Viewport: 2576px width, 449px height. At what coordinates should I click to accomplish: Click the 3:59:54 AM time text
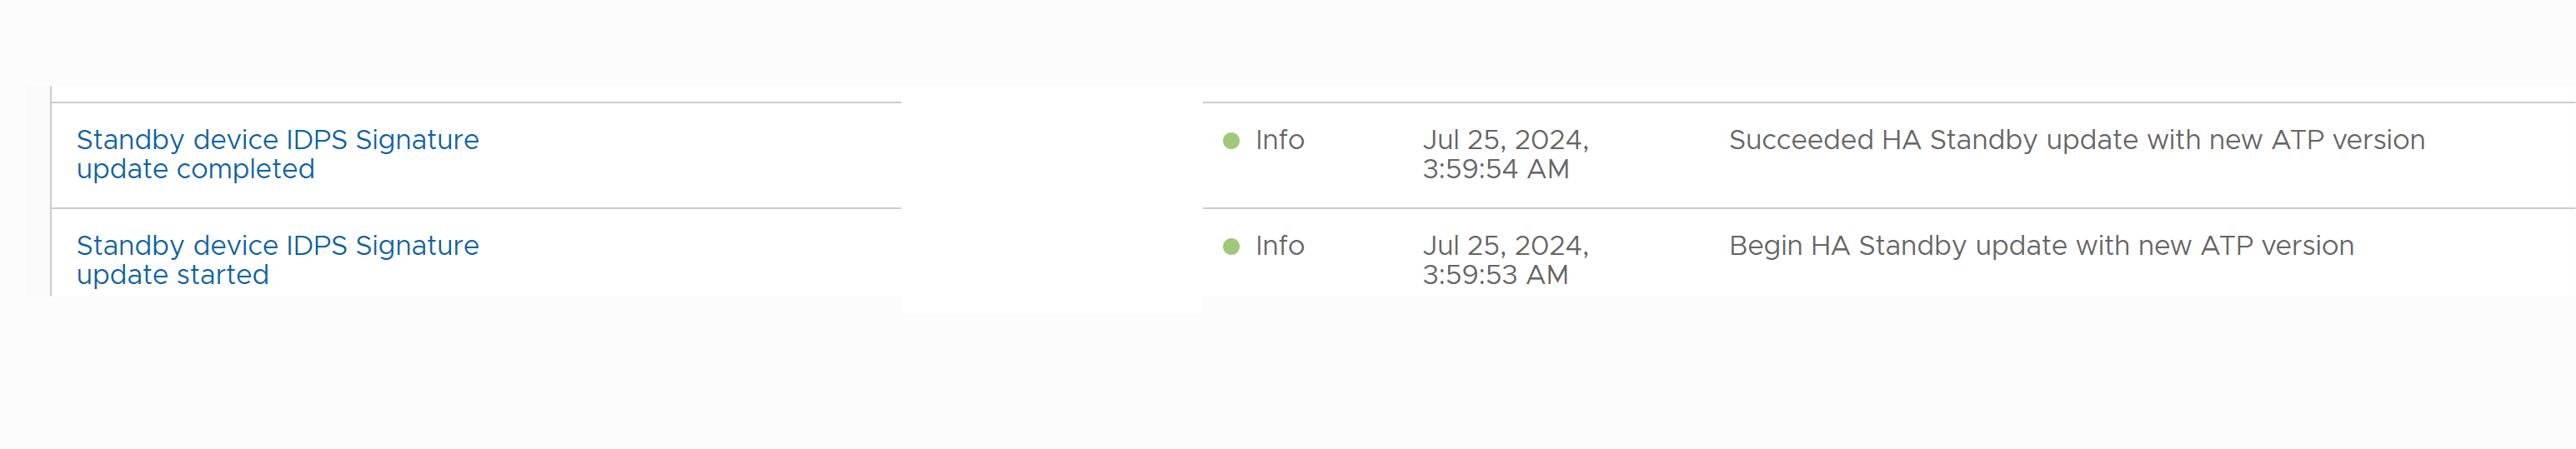[1495, 170]
